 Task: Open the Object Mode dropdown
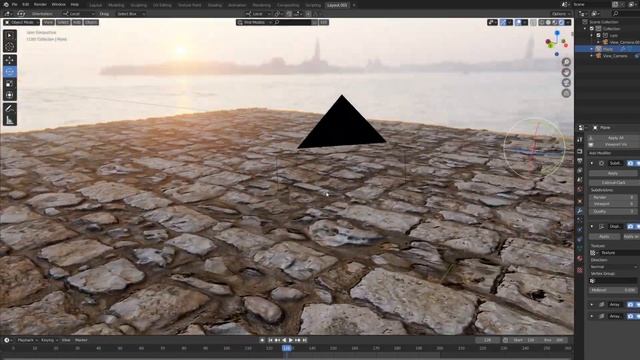(x=21, y=22)
